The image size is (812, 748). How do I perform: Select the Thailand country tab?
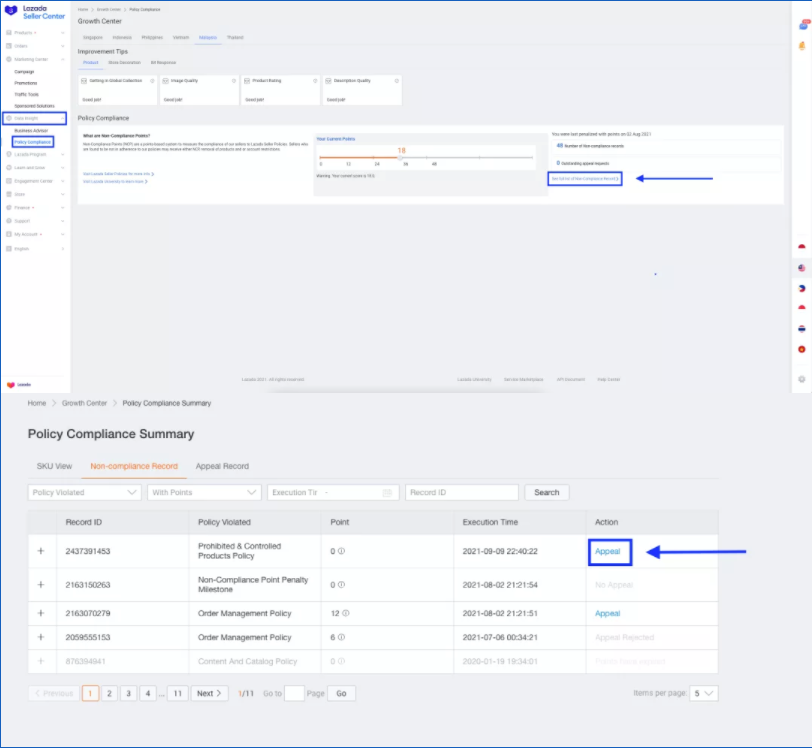pyautogui.click(x=235, y=37)
